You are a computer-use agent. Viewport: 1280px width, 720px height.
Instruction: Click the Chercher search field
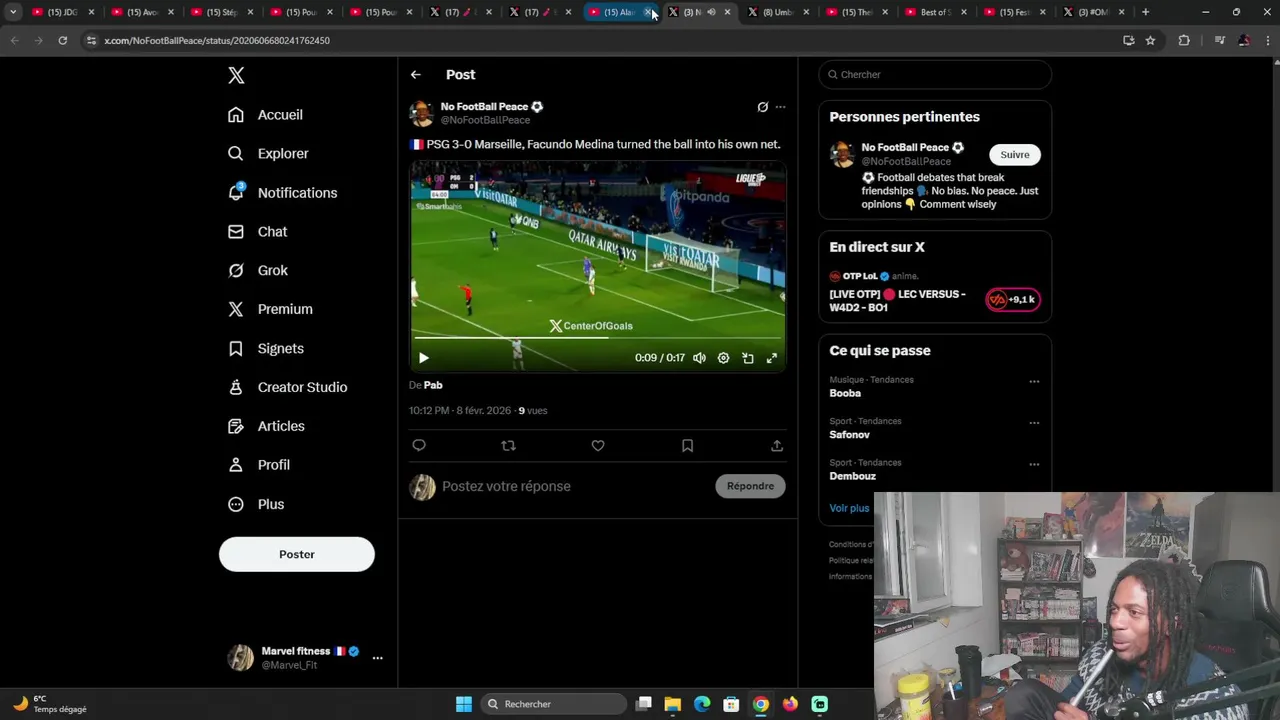[935, 74]
